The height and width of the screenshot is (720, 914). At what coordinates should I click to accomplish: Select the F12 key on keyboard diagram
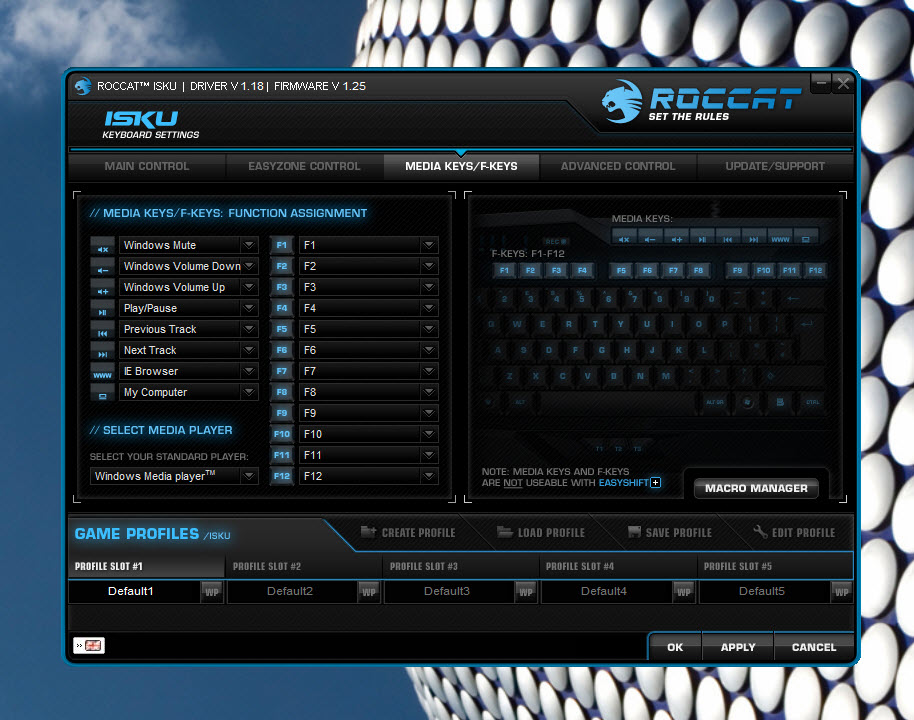pyautogui.click(x=815, y=271)
